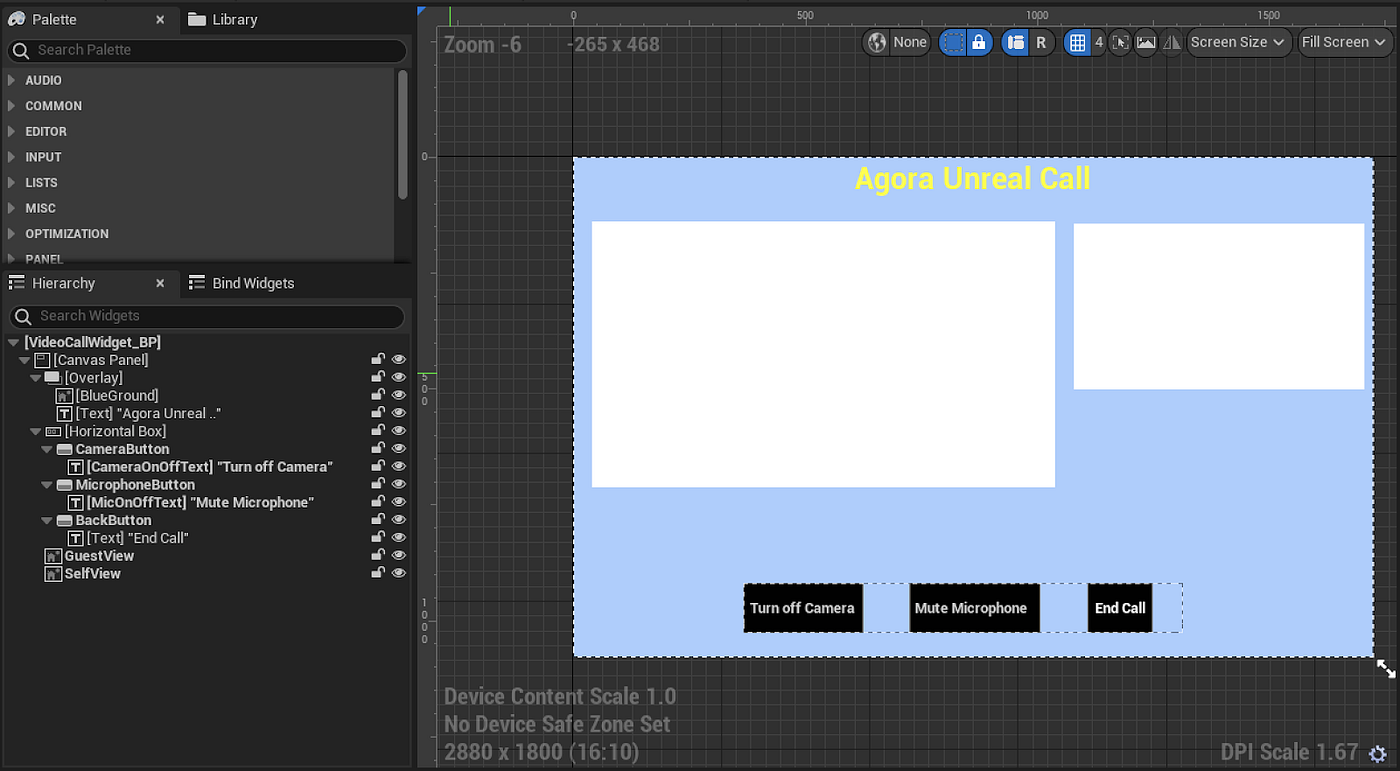Click the Mute Microphone button in canvas
Viewport: 1400px width, 771px height.
974,608
